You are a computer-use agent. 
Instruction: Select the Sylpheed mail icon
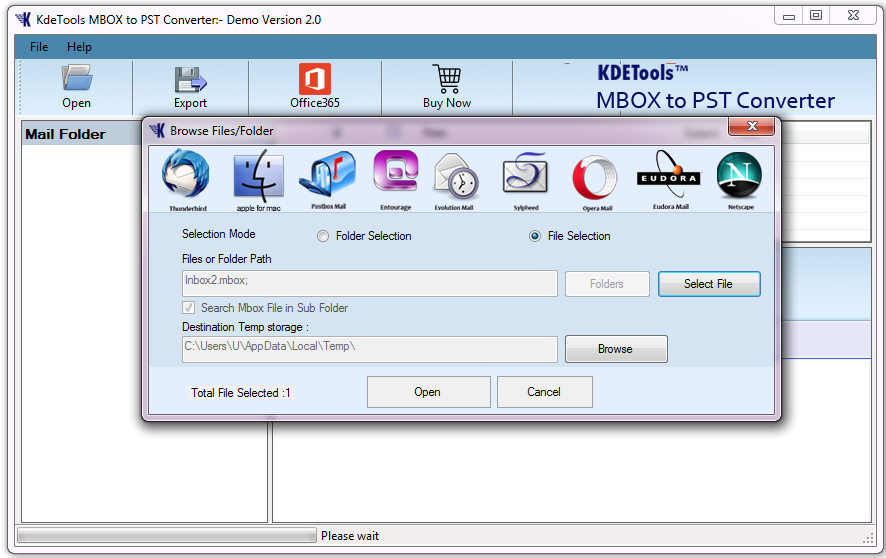pyautogui.click(x=525, y=177)
